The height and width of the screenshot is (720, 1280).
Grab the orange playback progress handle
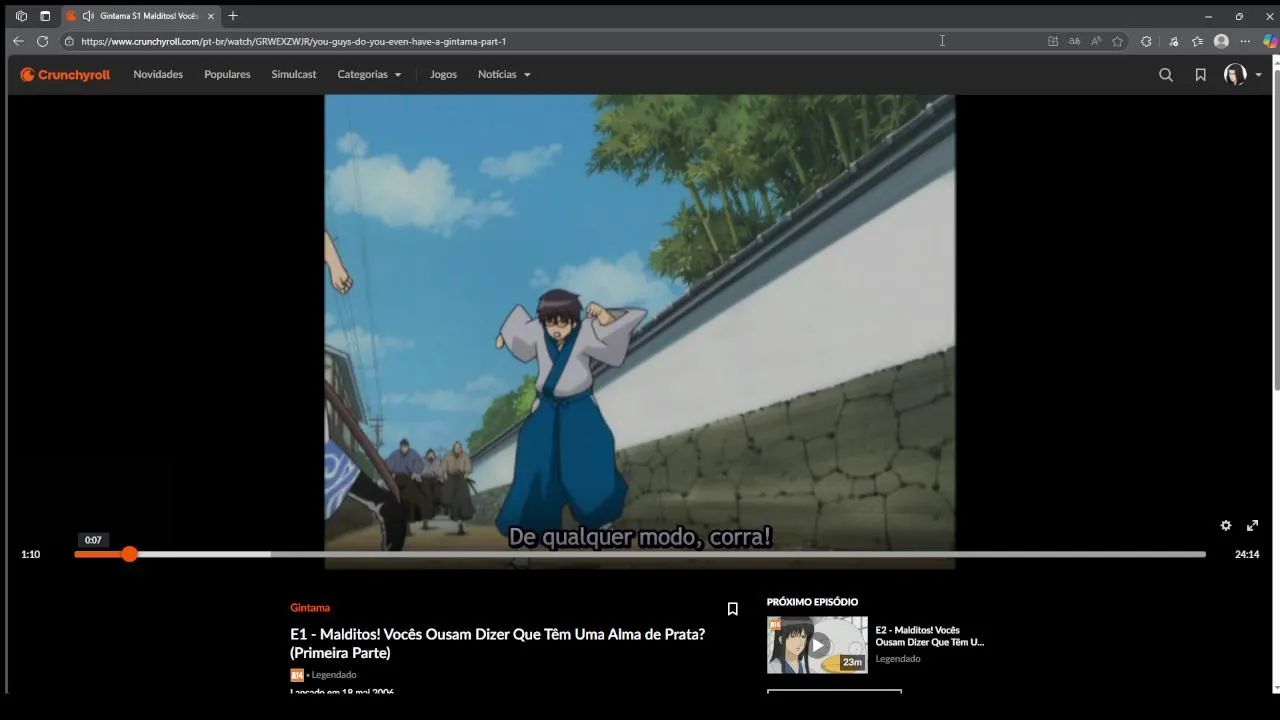129,554
